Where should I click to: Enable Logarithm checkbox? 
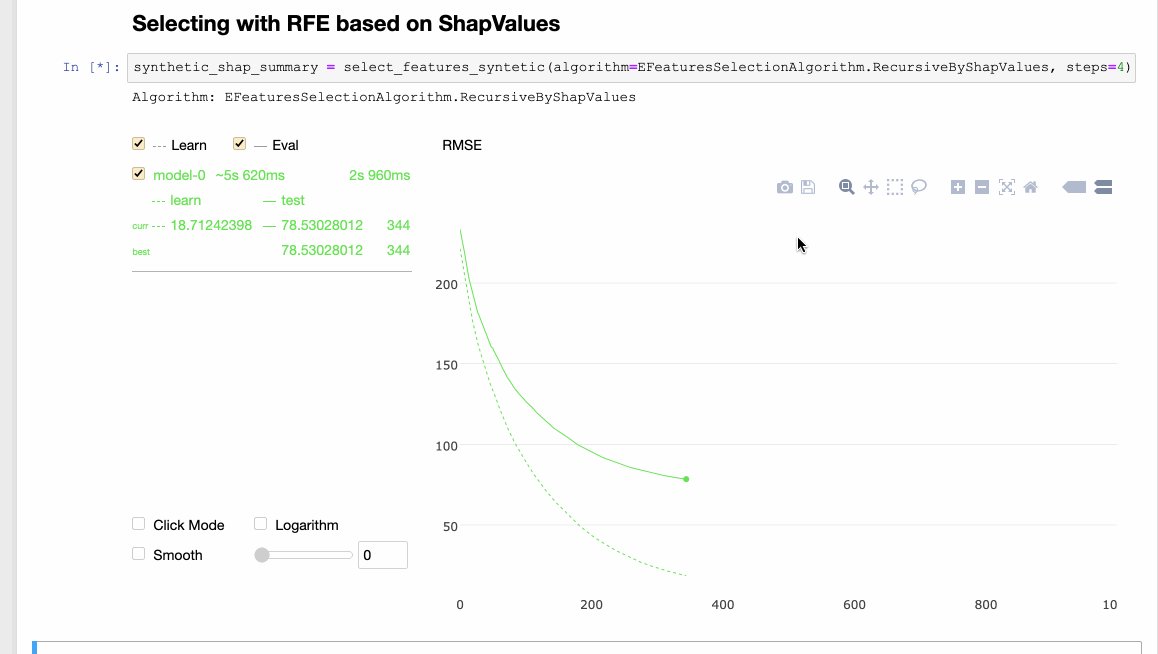260,524
